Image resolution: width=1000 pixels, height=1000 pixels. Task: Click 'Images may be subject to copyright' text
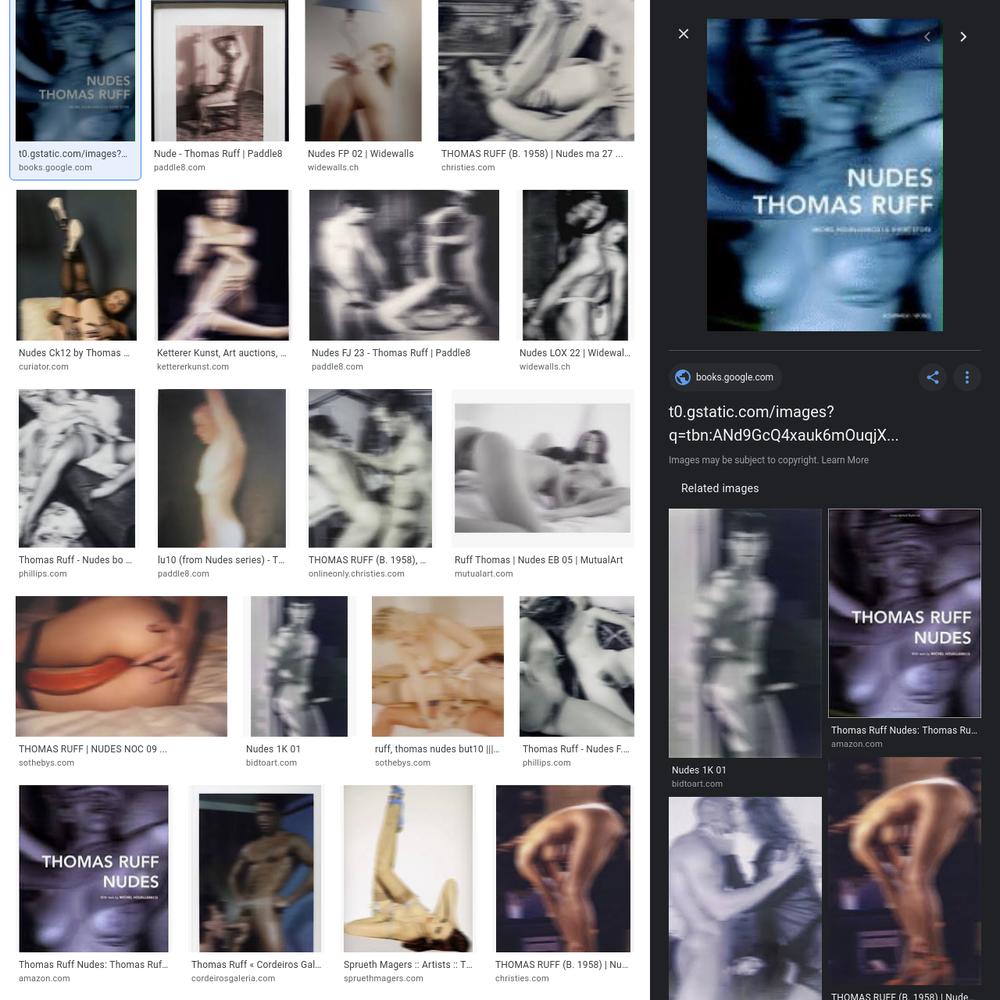pyautogui.click(x=743, y=460)
